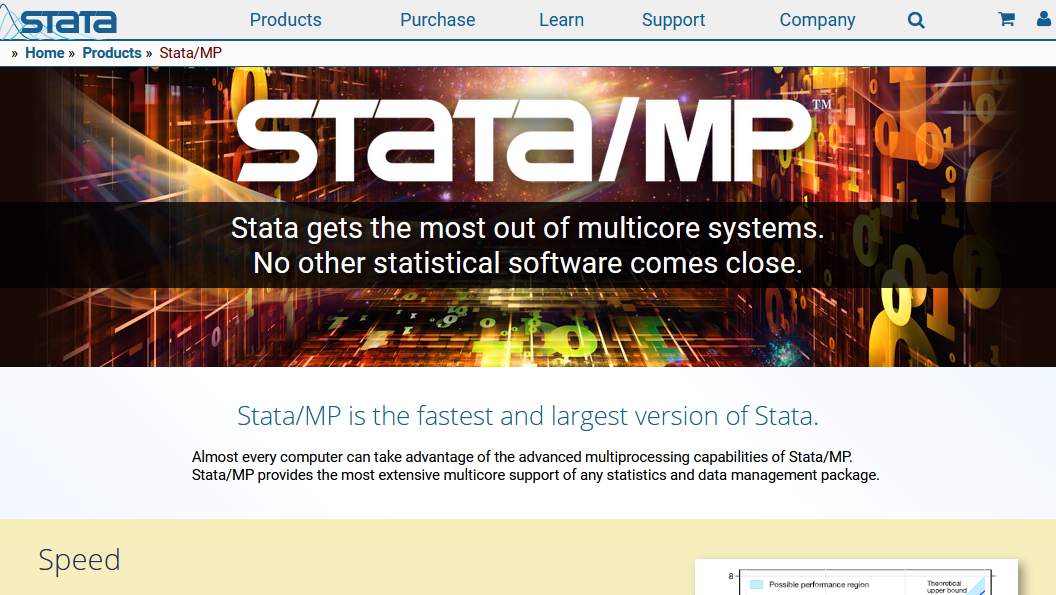1056x595 pixels.
Task: Click 'No other statistical software comes close' text
Action: 527,263
